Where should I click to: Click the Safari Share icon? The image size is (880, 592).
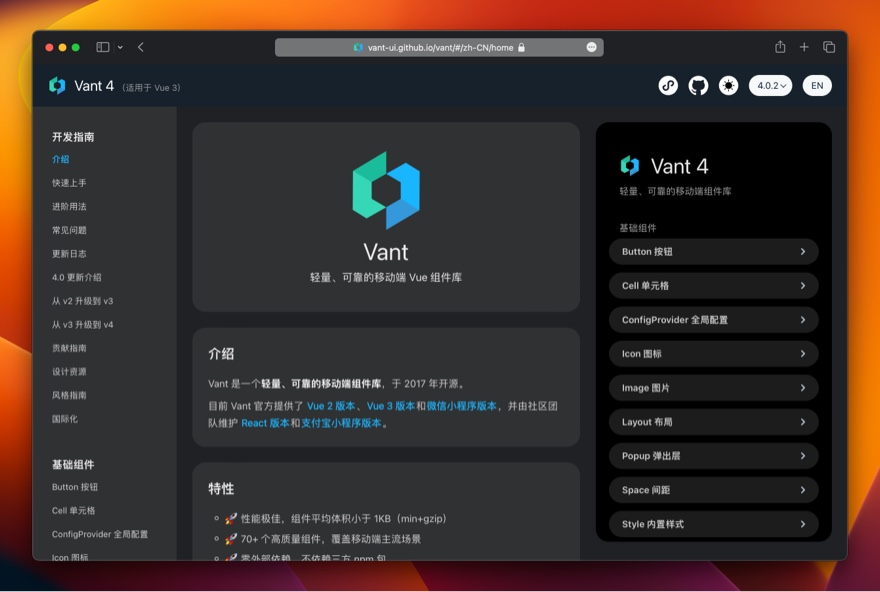780,47
